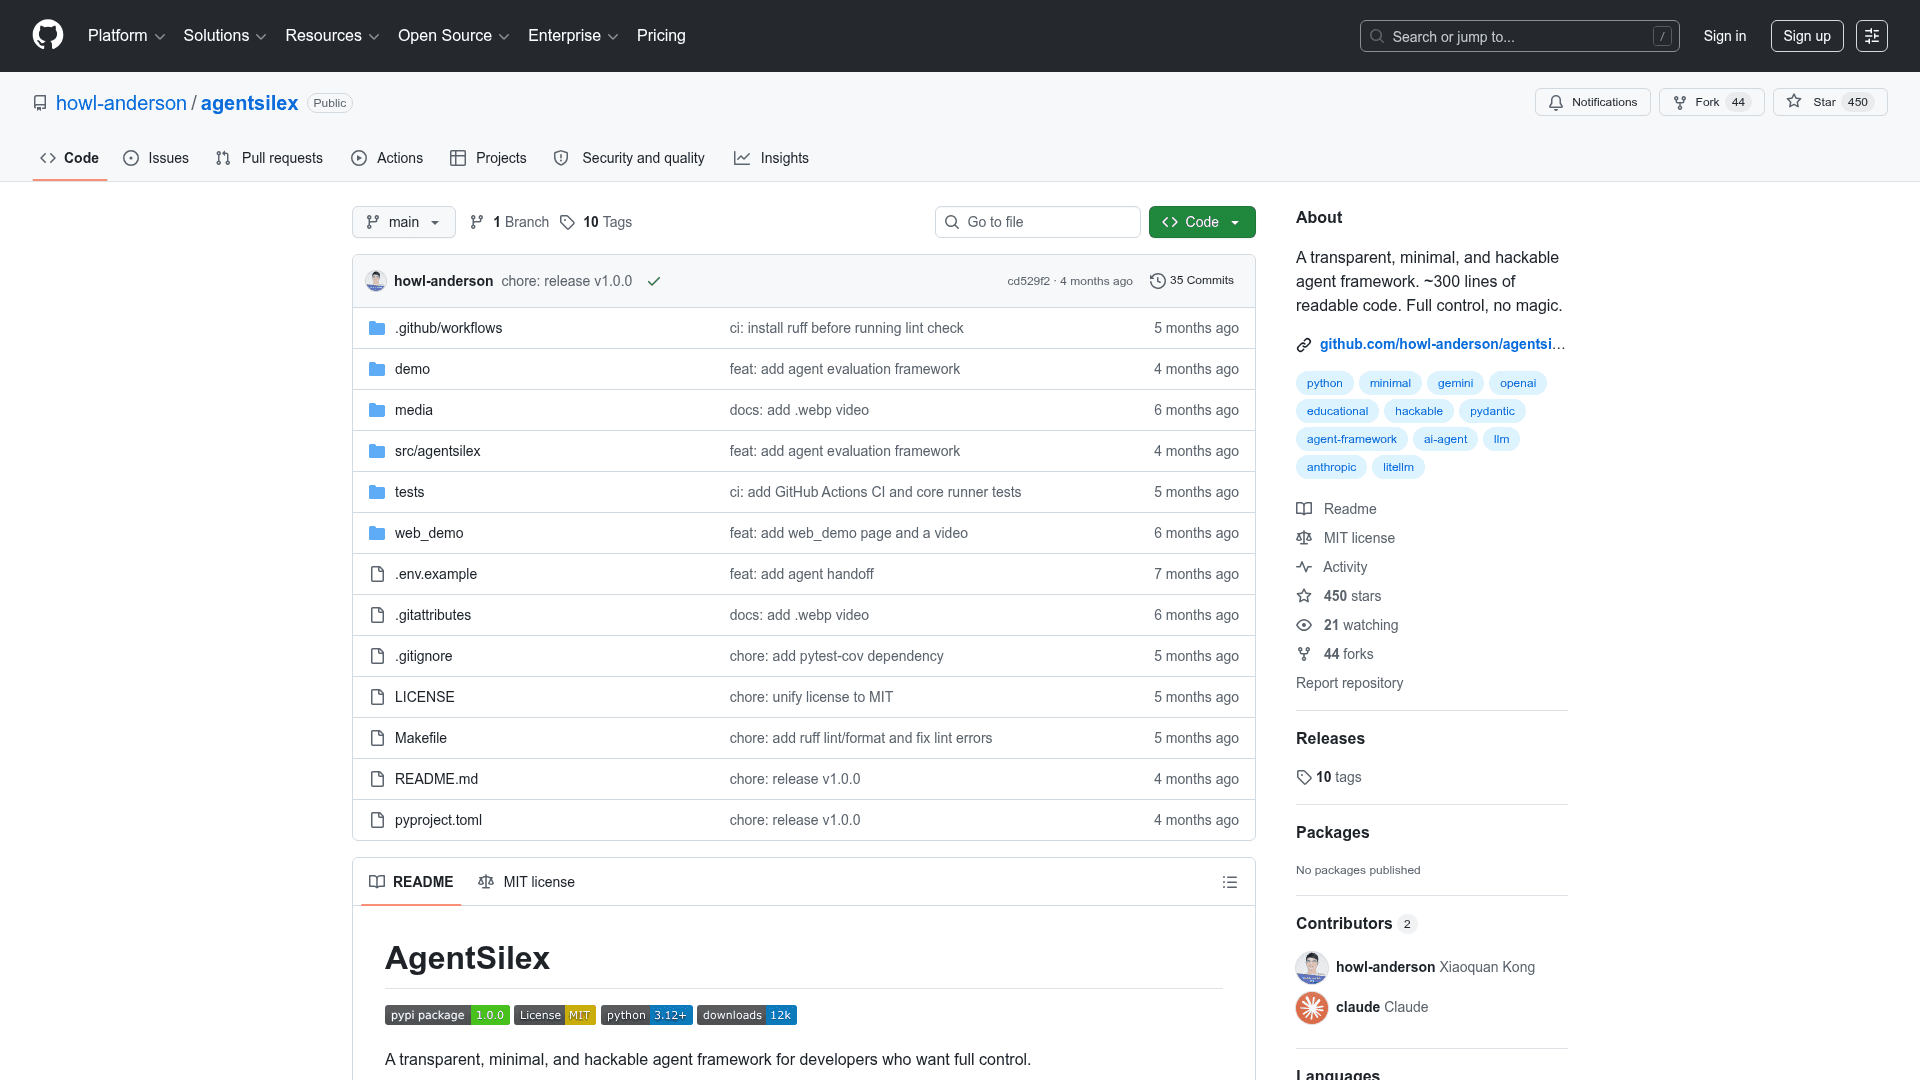The height and width of the screenshot is (1080, 1920).
Task: Click howl-anderson avatar under Contributors
Action: tap(1312, 967)
